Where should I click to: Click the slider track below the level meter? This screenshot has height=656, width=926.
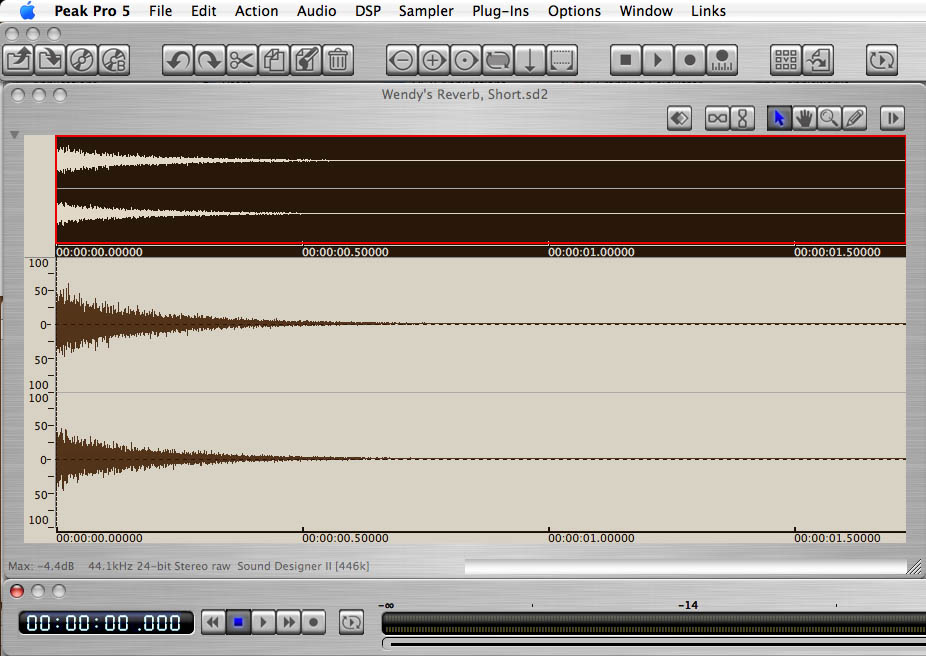654,644
